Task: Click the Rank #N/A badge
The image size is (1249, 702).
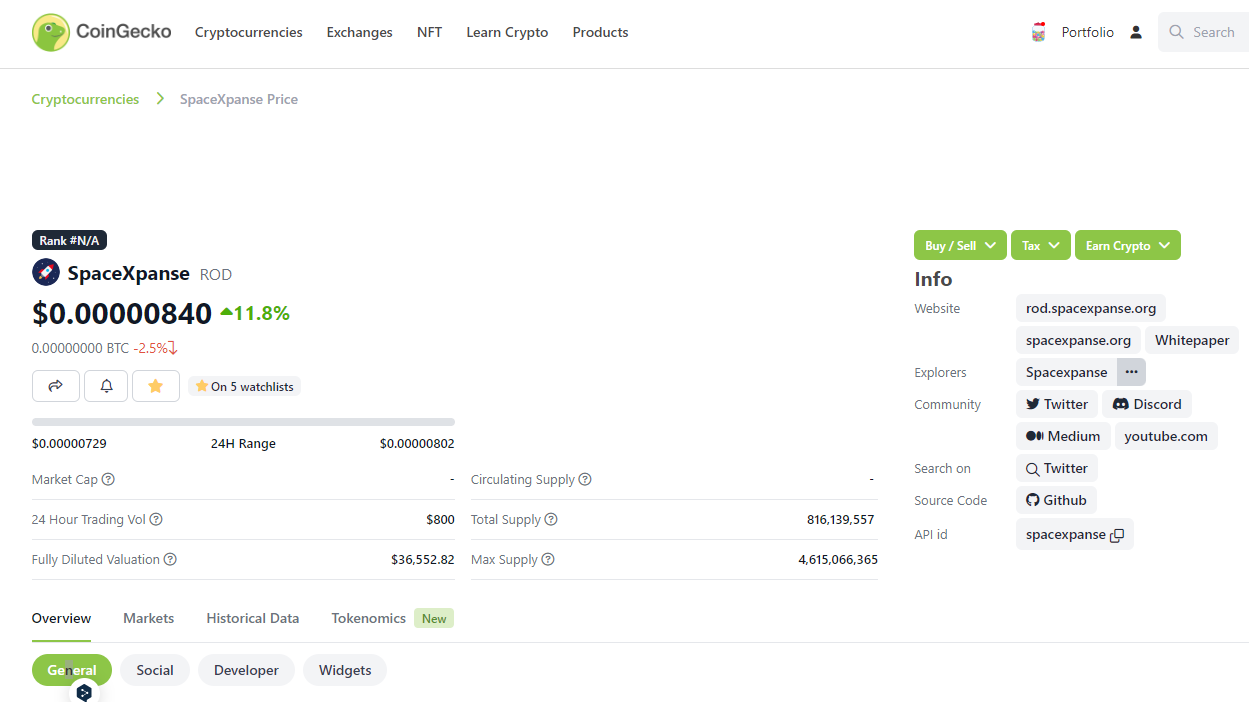Action: click(x=69, y=241)
